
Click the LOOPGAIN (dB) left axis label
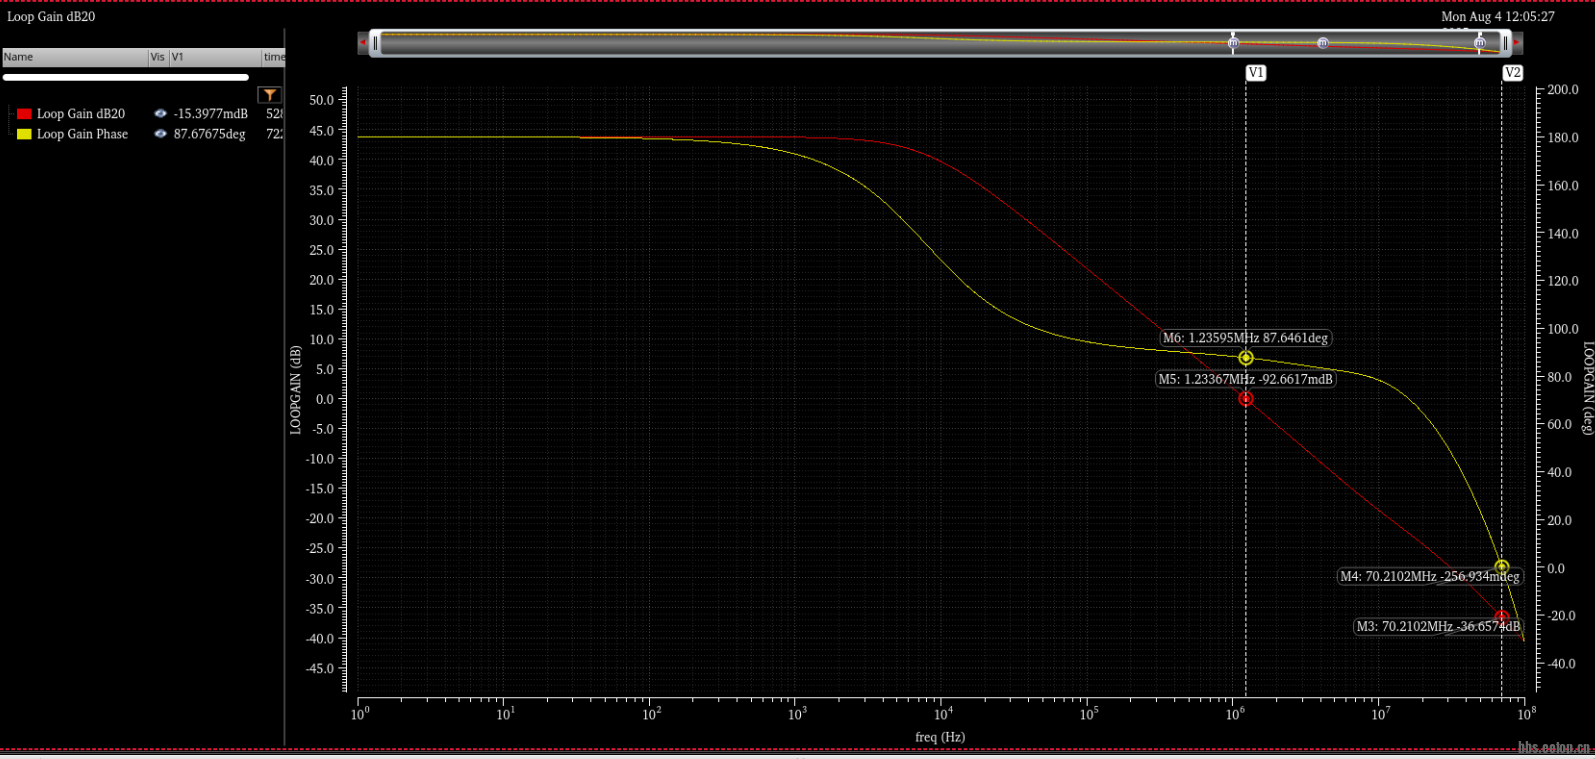(295, 390)
